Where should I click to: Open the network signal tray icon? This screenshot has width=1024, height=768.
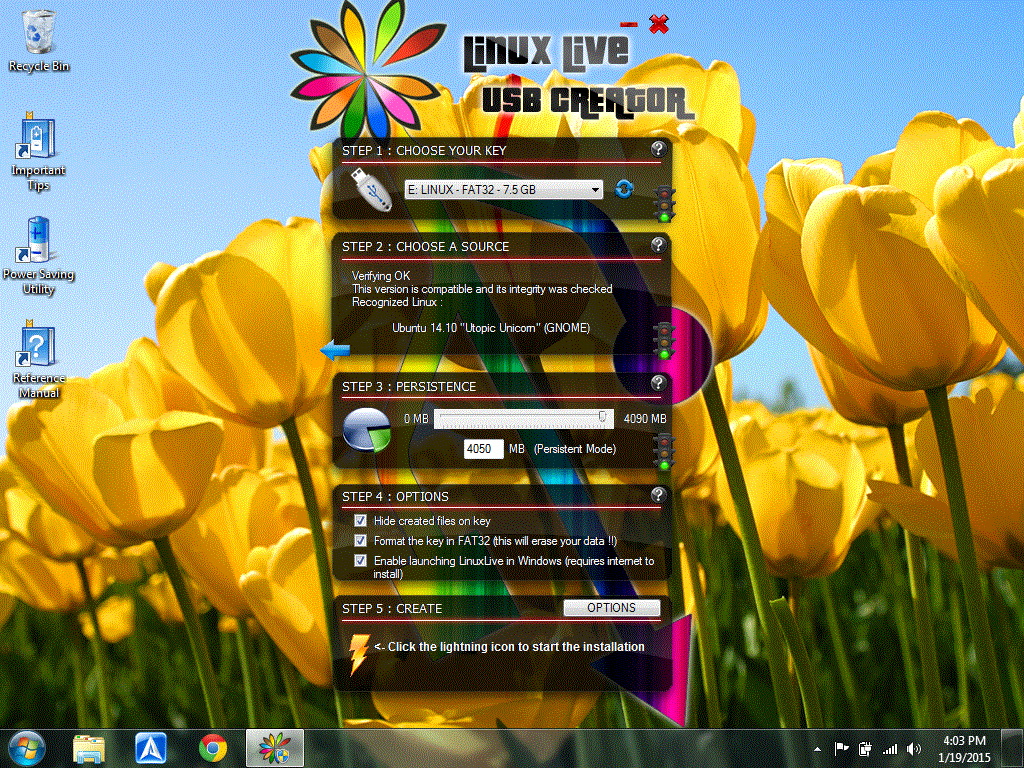pyautogui.click(x=889, y=749)
